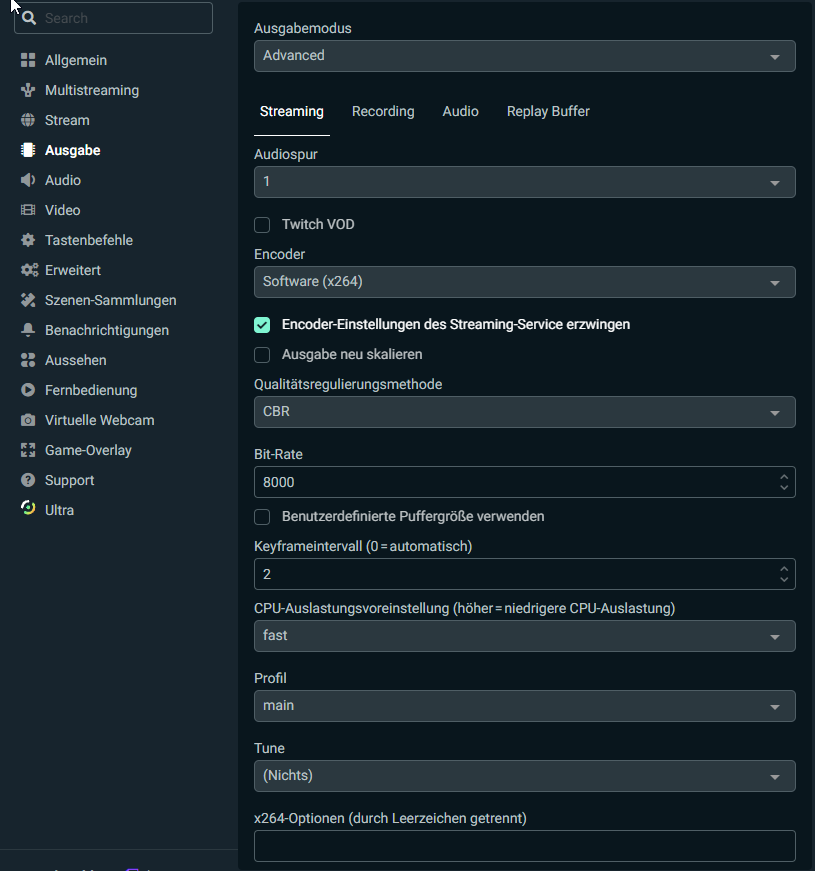815x871 pixels.
Task: Increase the Bit-Rate with up arrow
Action: click(x=785, y=476)
